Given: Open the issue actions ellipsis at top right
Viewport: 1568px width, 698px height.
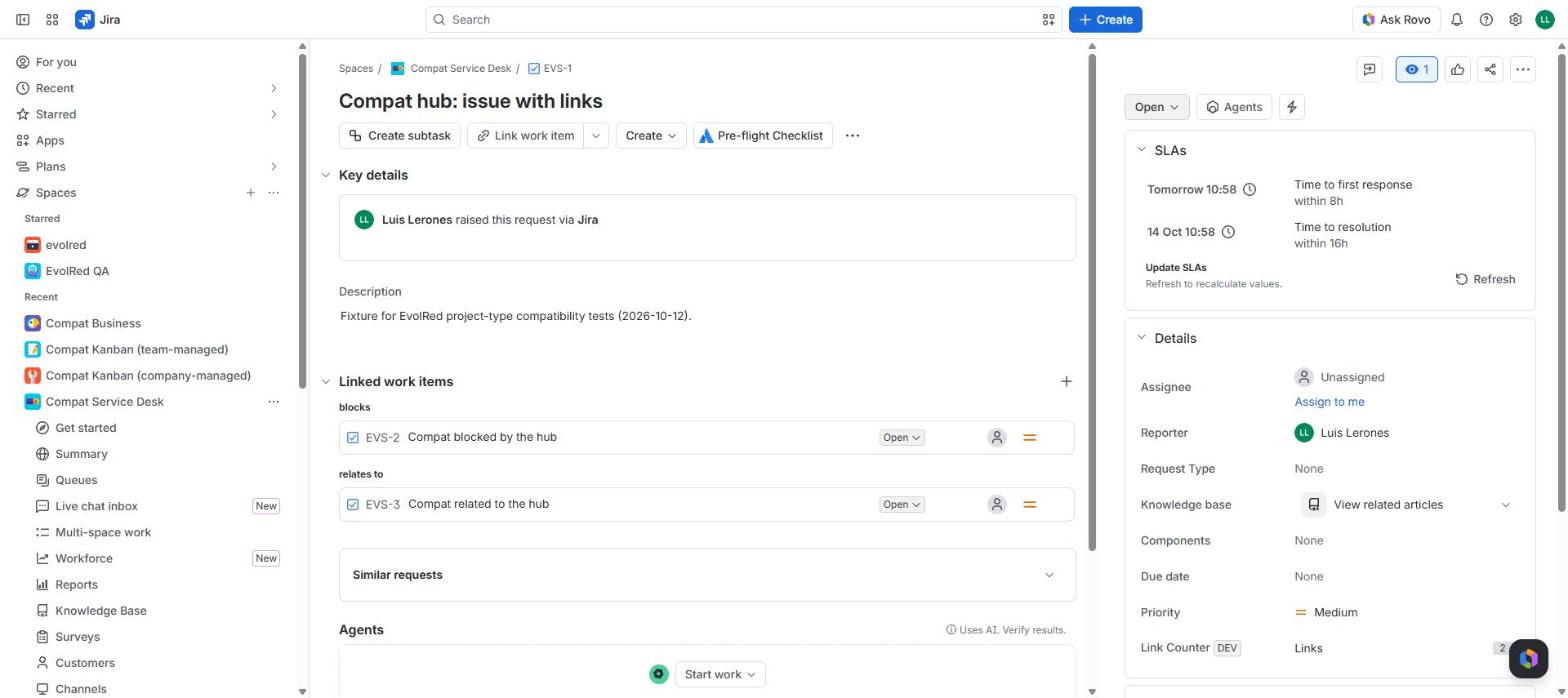Looking at the screenshot, I should [1522, 69].
